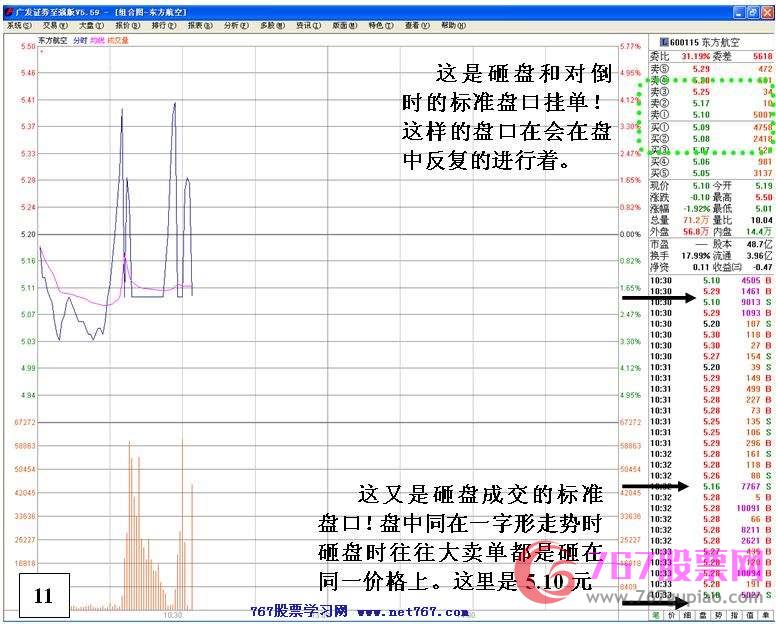Image resolution: width=776 pixels, height=624 pixels.
Task: Click the small icon before stock code 600115
Action: 665,43
